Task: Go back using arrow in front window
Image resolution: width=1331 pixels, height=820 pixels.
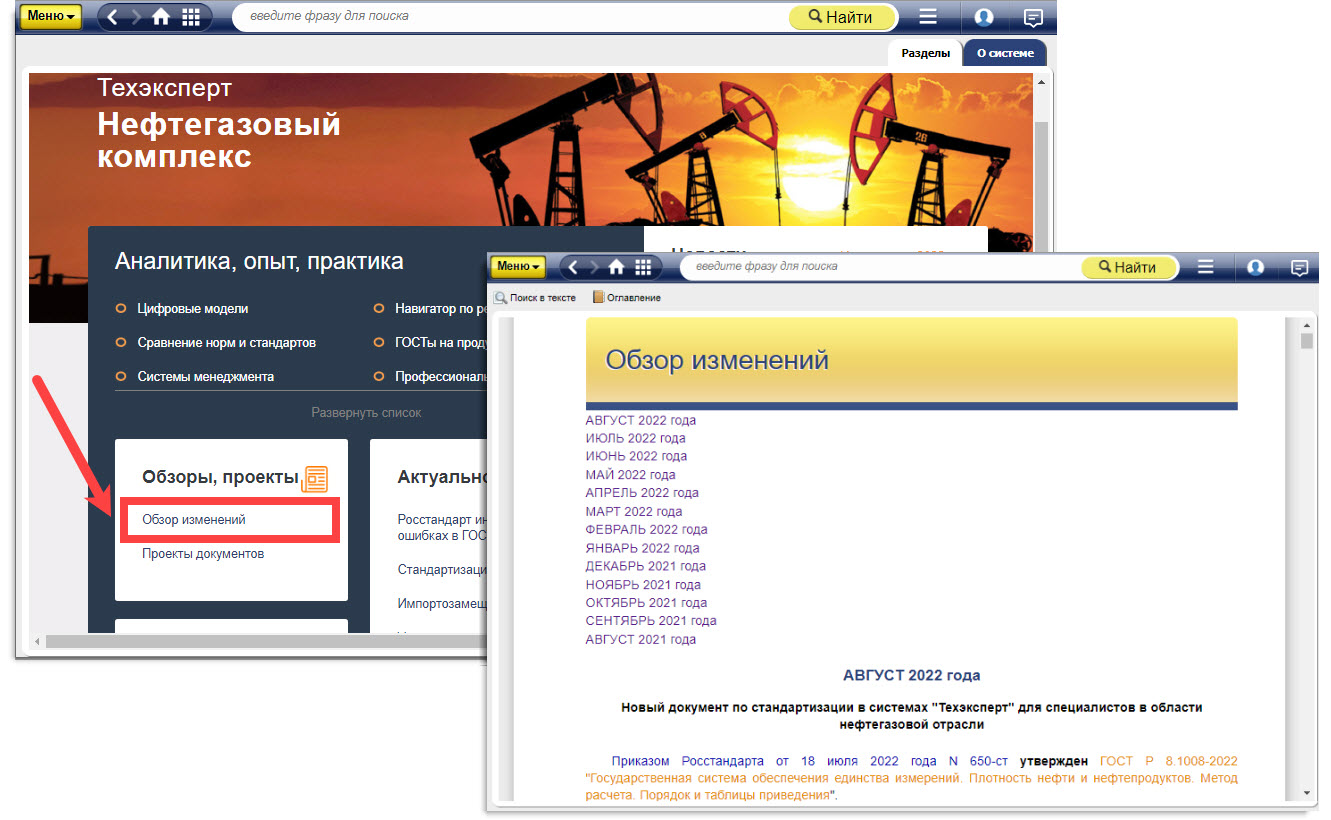Action: [575, 267]
